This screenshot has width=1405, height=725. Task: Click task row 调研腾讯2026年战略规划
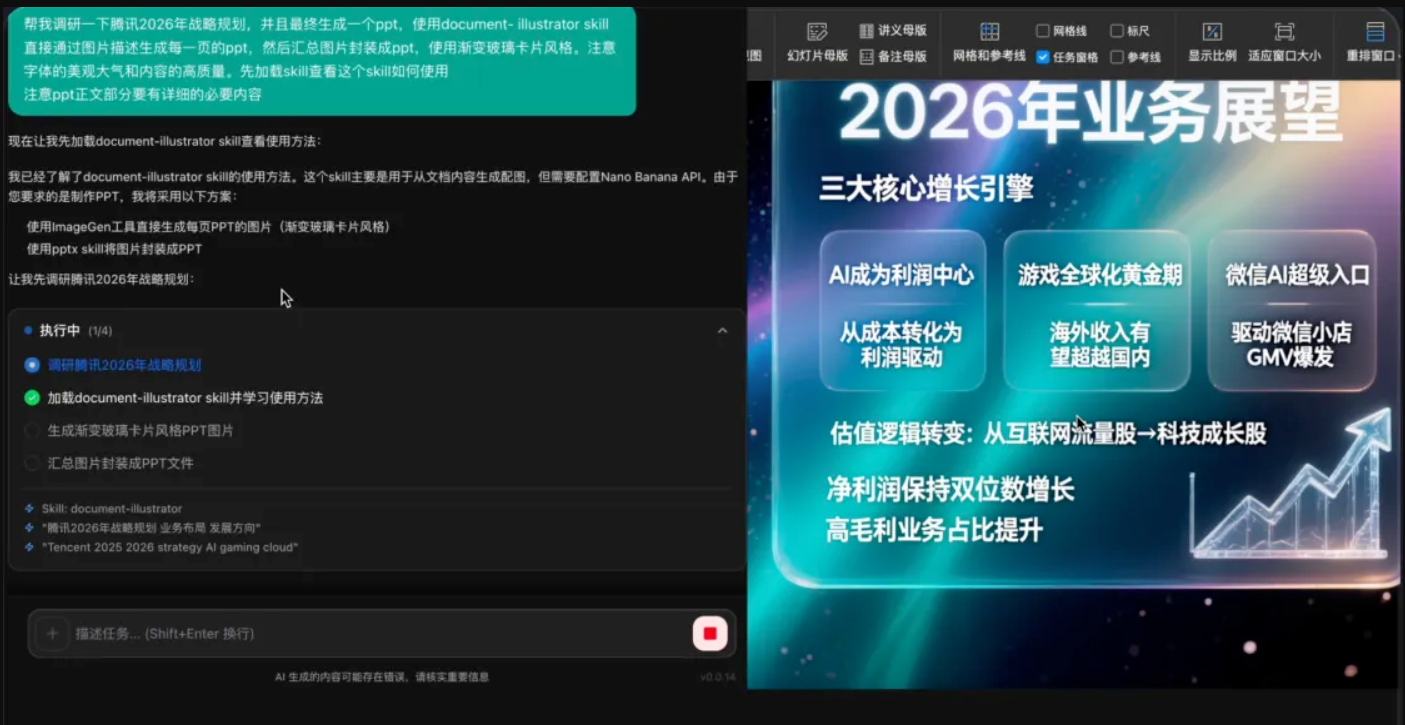coord(124,365)
